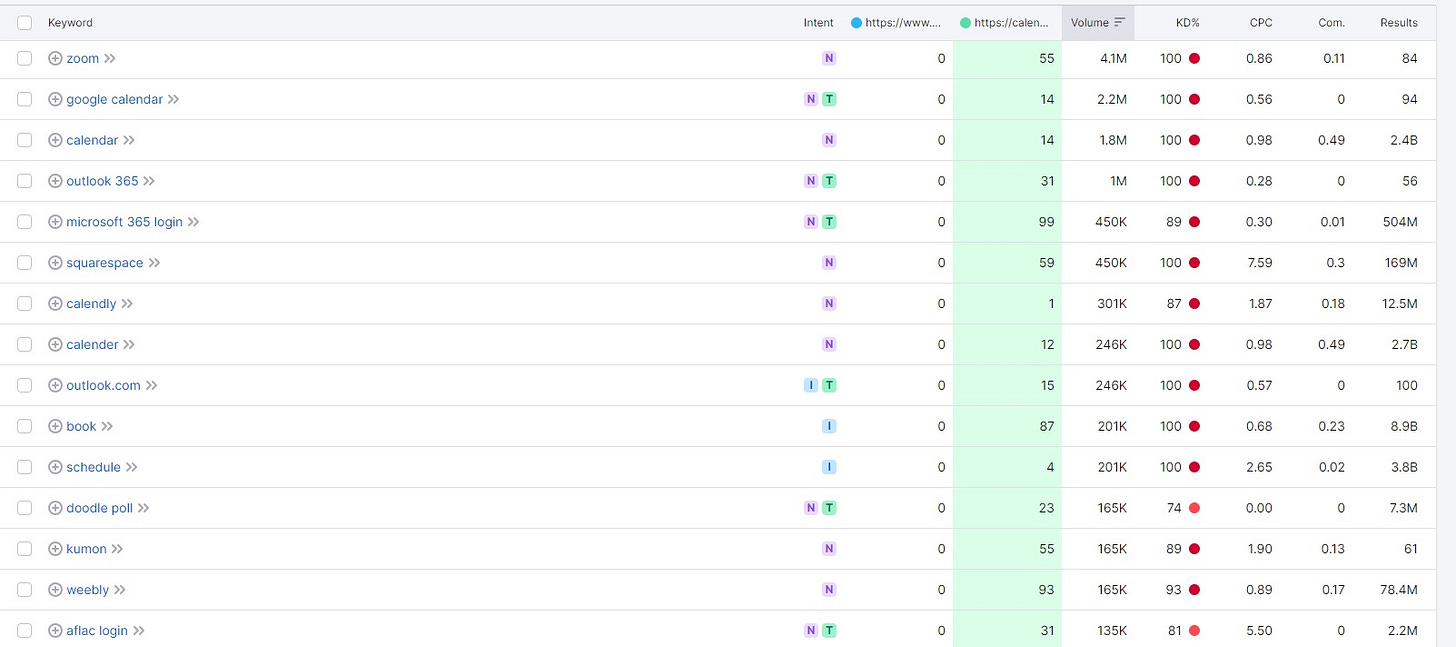
Task: Click the N intent badge for microsoft 365 login
Action: [811, 222]
